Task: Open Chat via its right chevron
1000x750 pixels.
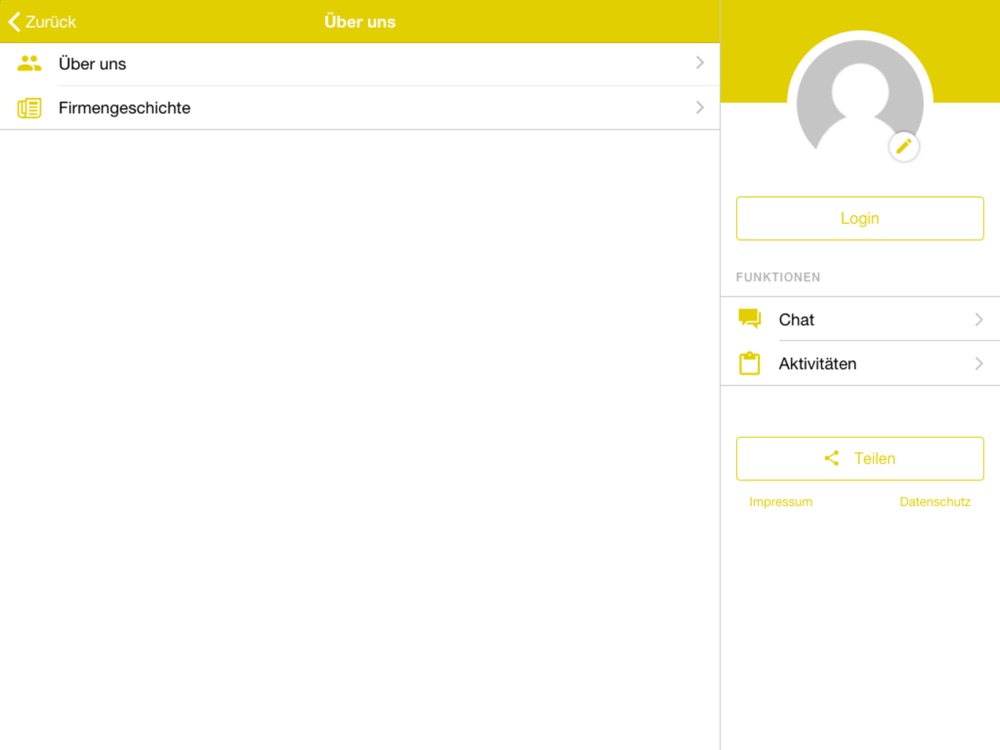Action: pos(978,320)
